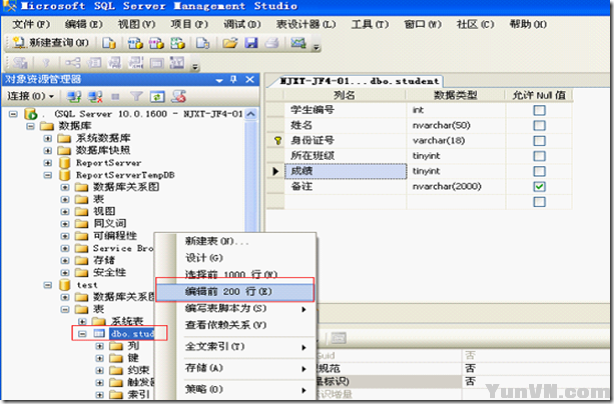Switch to the dbo.student designer tab
The image size is (614, 404).
coord(358,81)
